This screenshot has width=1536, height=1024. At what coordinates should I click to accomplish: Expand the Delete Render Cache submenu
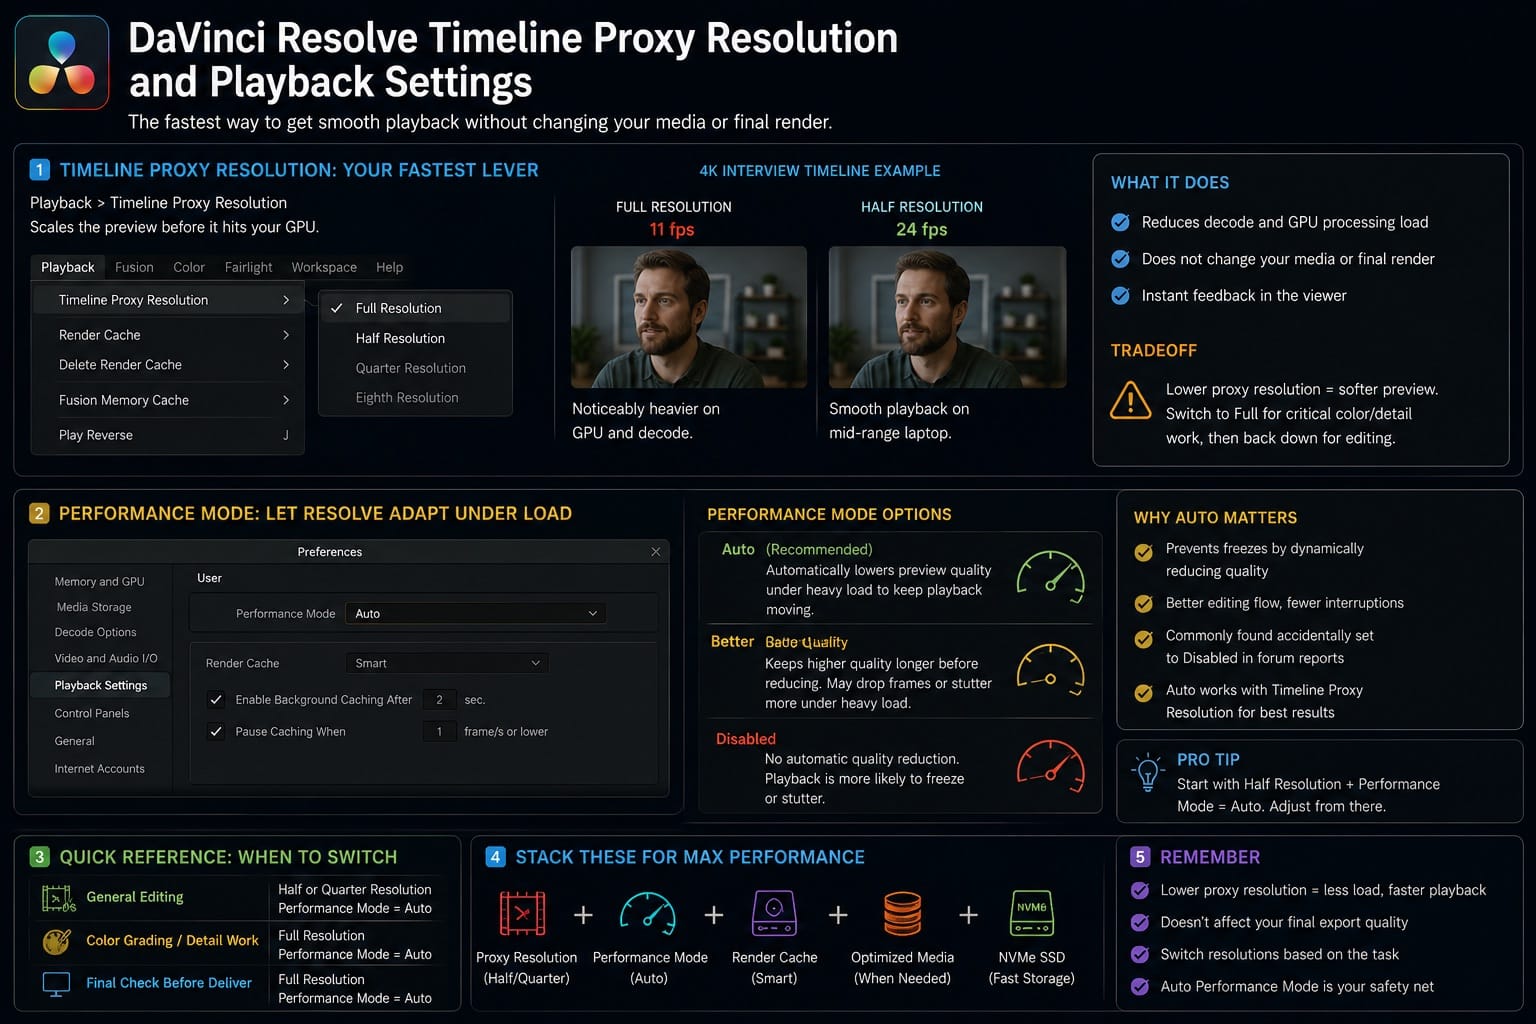[168, 365]
